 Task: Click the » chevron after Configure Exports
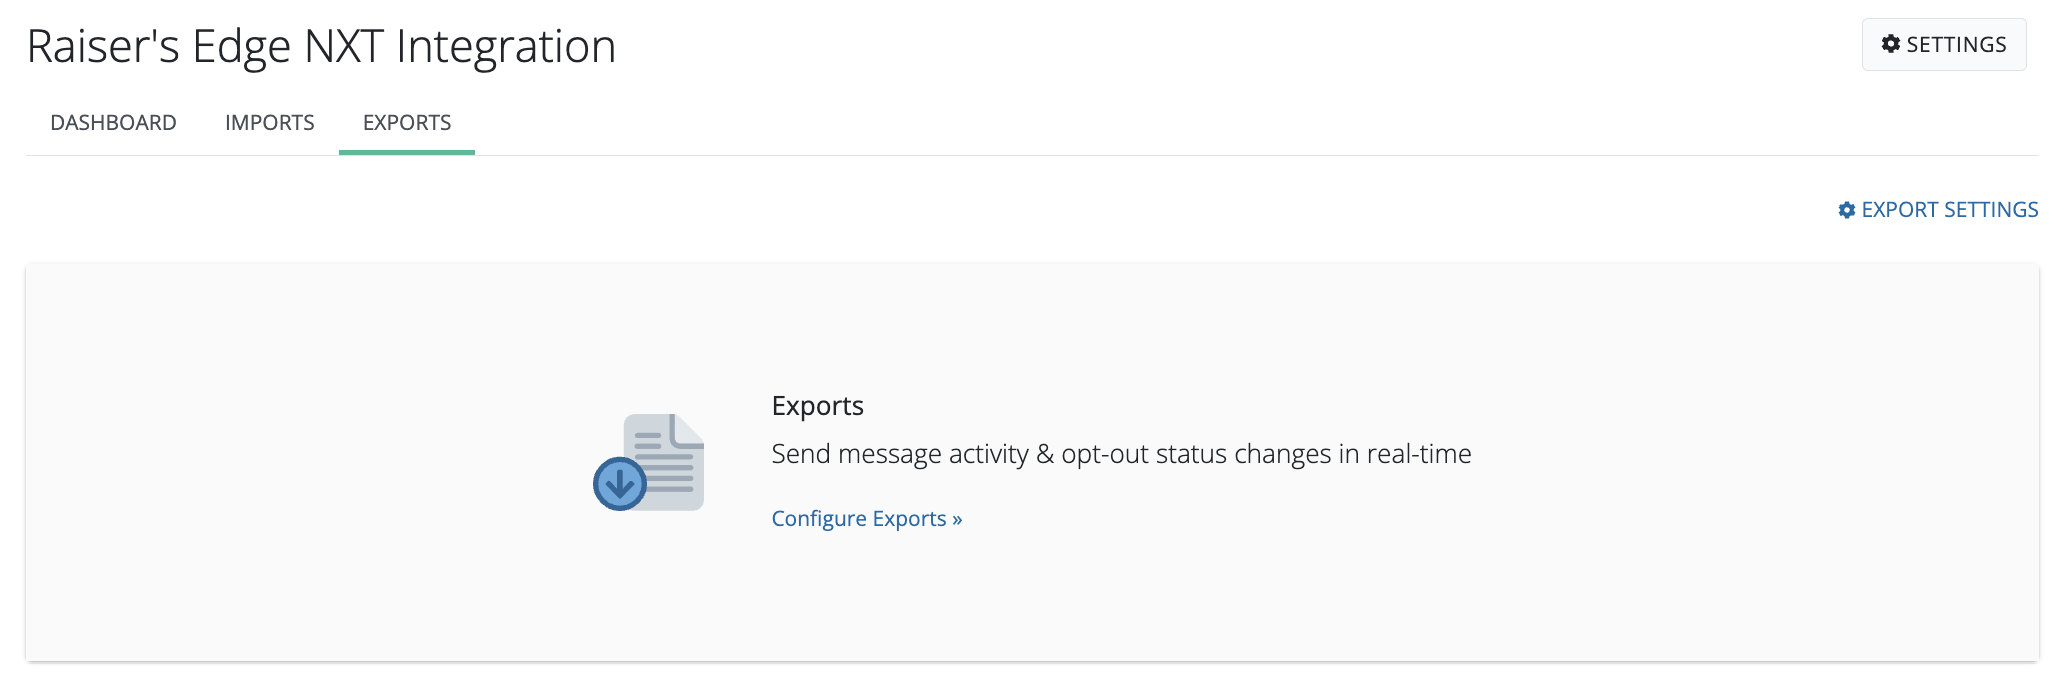coord(957,519)
